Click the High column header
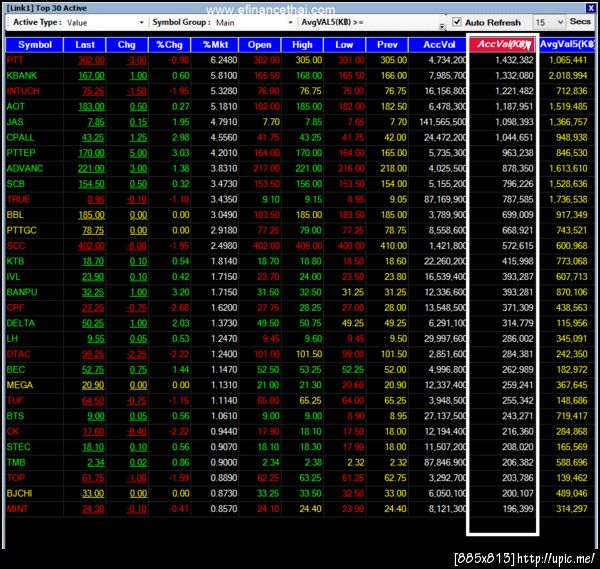 click(x=302, y=45)
